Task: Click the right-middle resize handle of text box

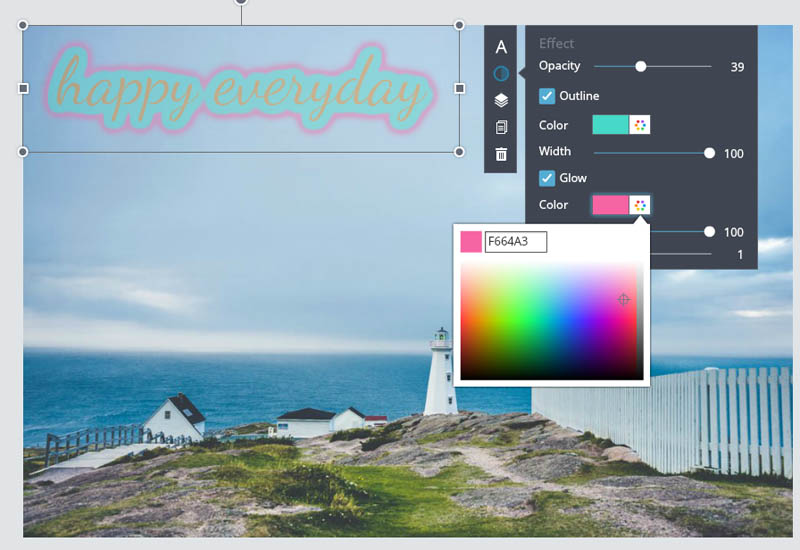Action: pos(460,89)
